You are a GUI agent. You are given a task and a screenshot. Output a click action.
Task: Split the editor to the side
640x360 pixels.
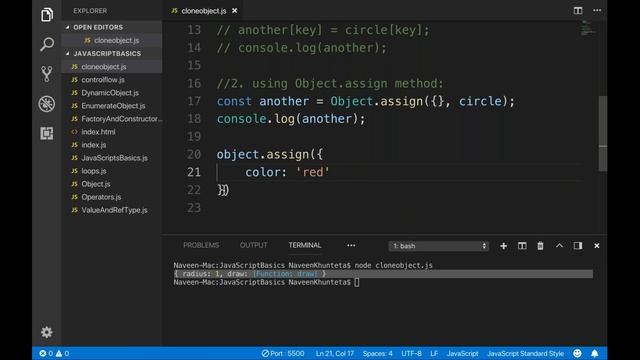click(578, 11)
